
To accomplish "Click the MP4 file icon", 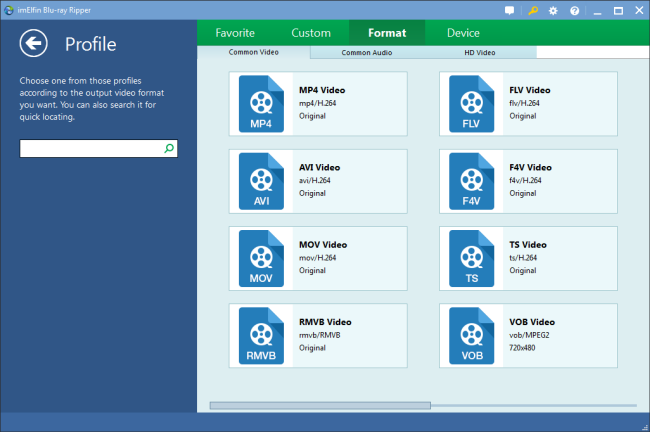I will click(x=261, y=104).
